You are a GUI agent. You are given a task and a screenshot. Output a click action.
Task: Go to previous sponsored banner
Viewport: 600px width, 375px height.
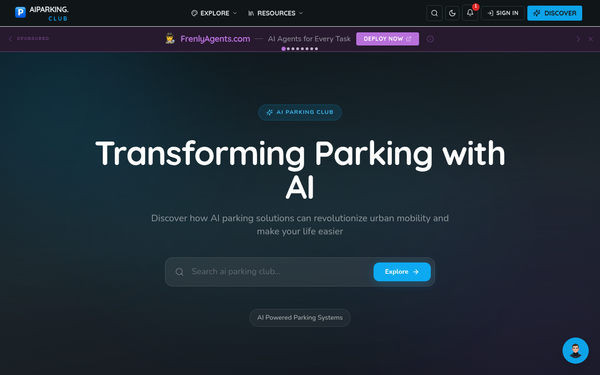pos(10,39)
